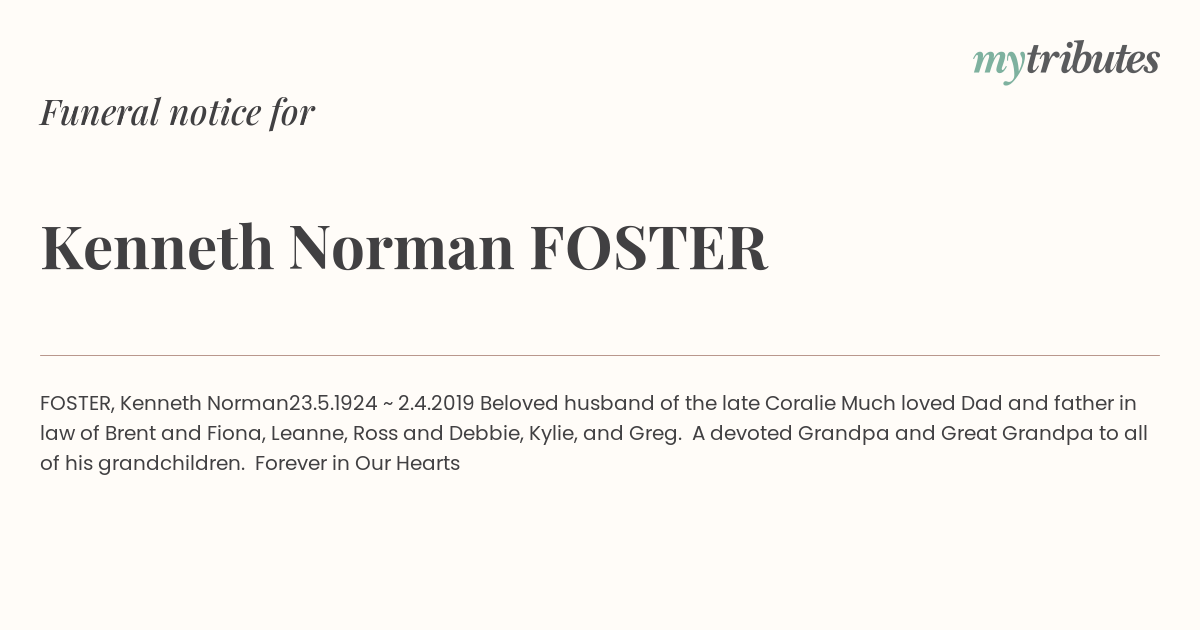The image size is (1200, 630).
Task: Click the word "Norman" in the title
Action: click(401, 247)
